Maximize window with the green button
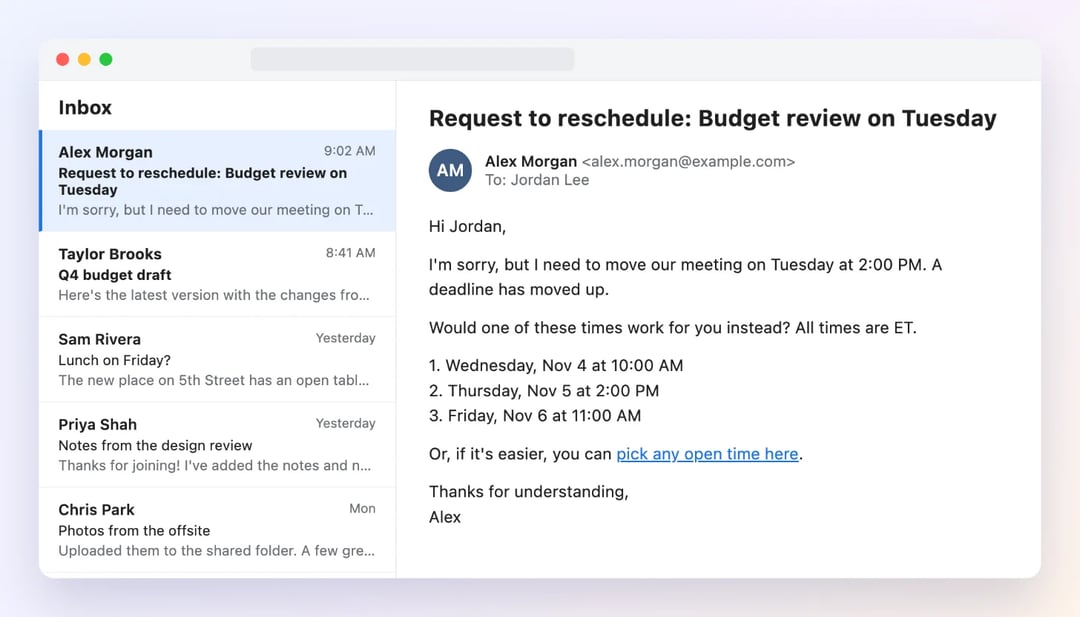1080x617 pixels. (106, 59)
